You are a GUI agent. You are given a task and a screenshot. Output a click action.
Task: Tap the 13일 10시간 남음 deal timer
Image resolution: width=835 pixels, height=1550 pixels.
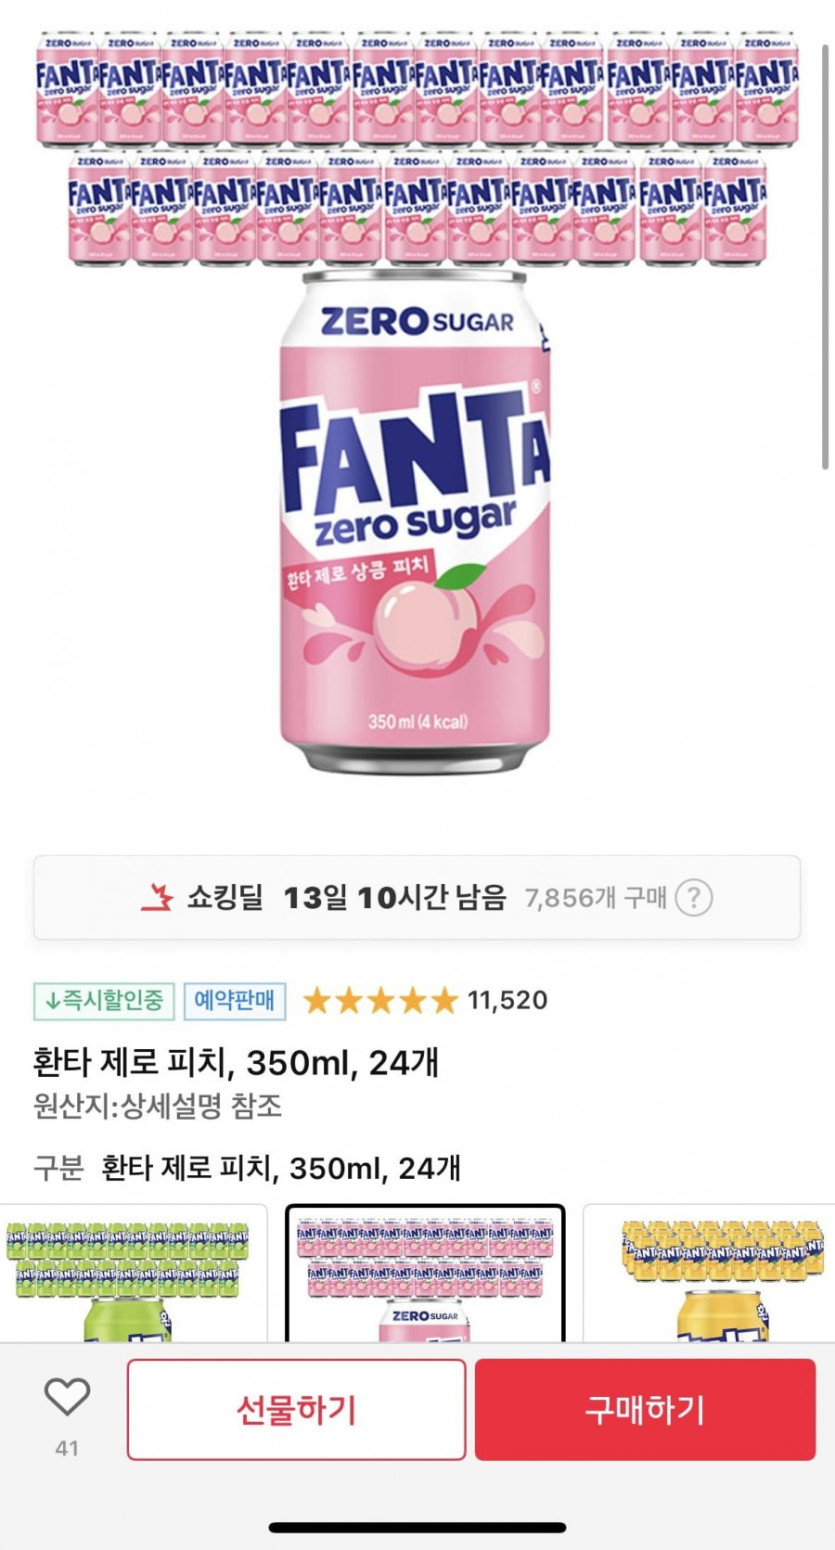tap(394, 897)
